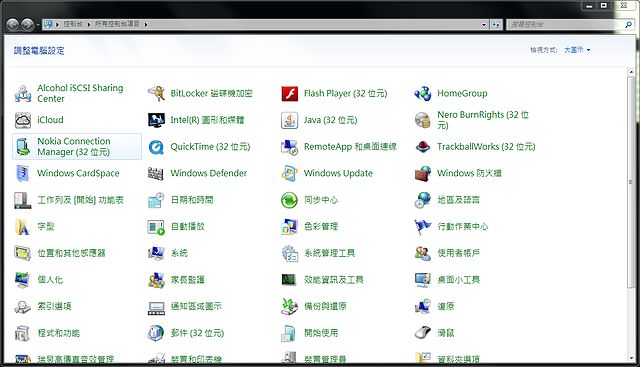
Task: Open the 備份與還原 icon
Action: [290, 307]
